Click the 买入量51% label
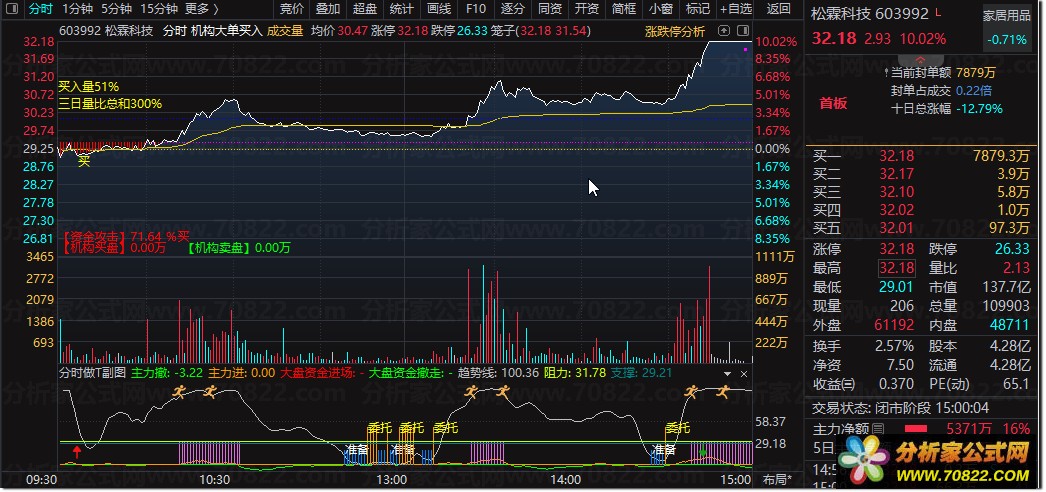1046x492 pixels. 89,87
